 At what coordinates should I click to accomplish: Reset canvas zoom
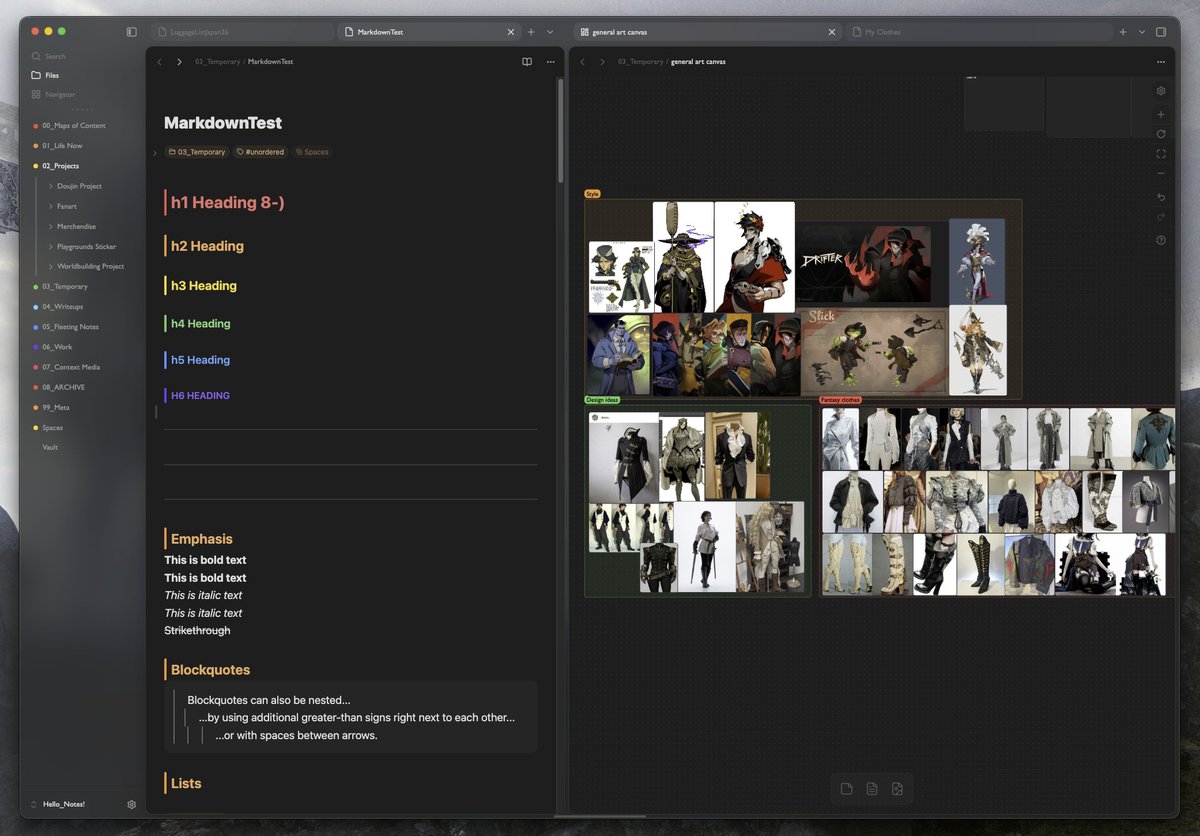[1161, 134]
